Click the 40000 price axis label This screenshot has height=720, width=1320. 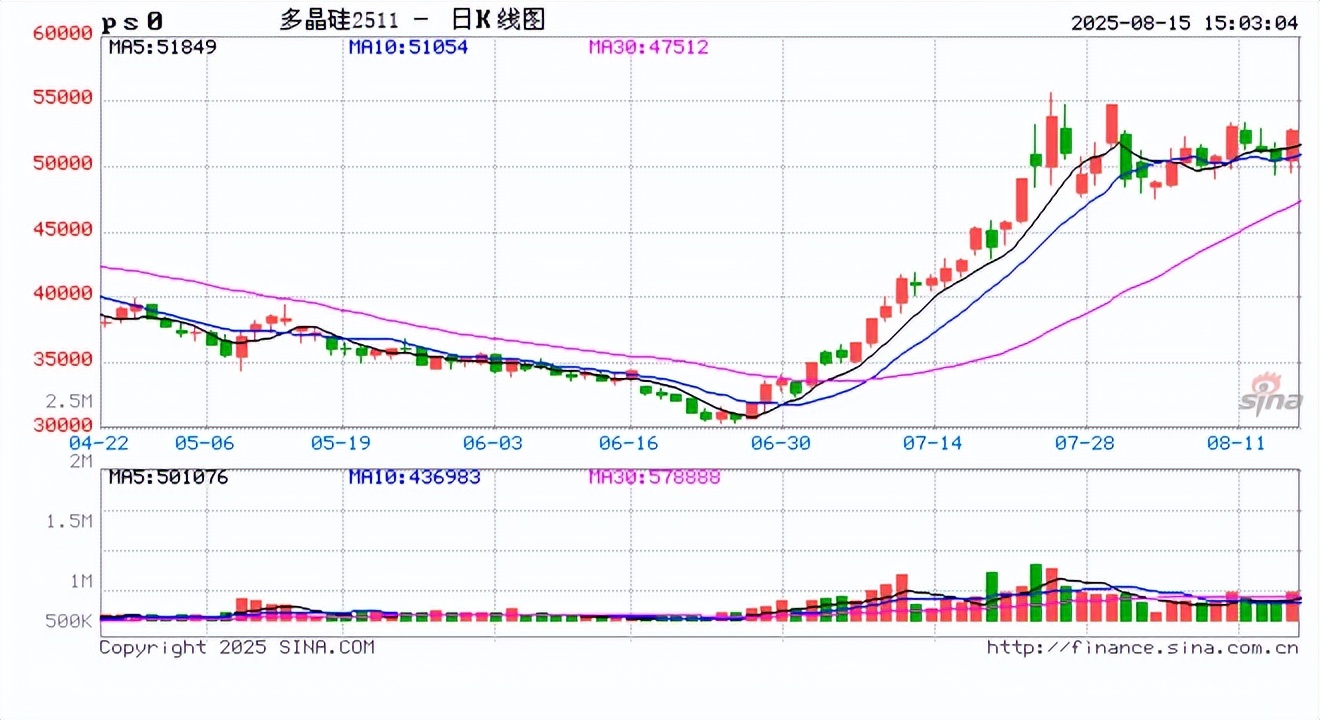62,294
